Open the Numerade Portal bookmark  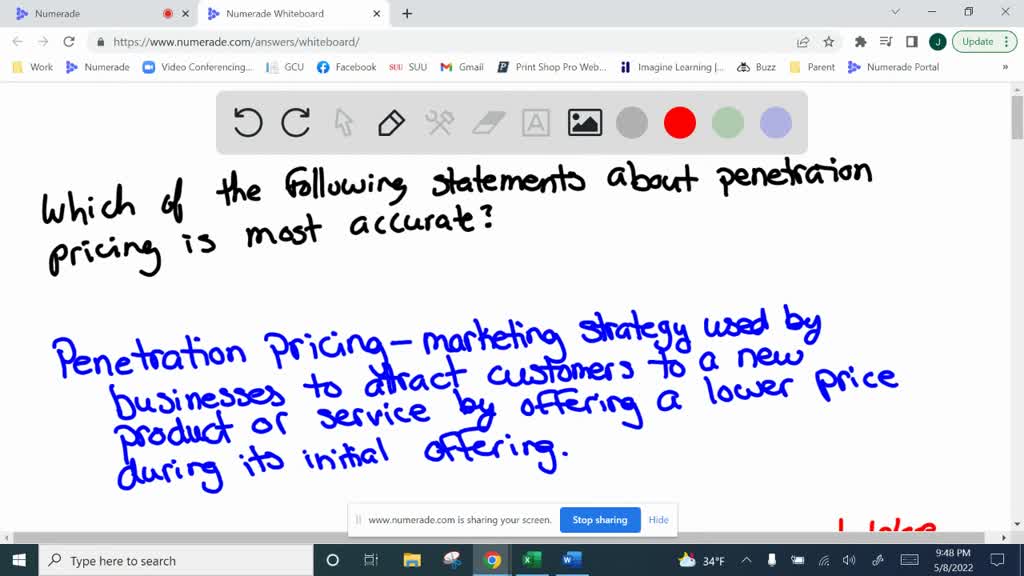pos(893,67)
